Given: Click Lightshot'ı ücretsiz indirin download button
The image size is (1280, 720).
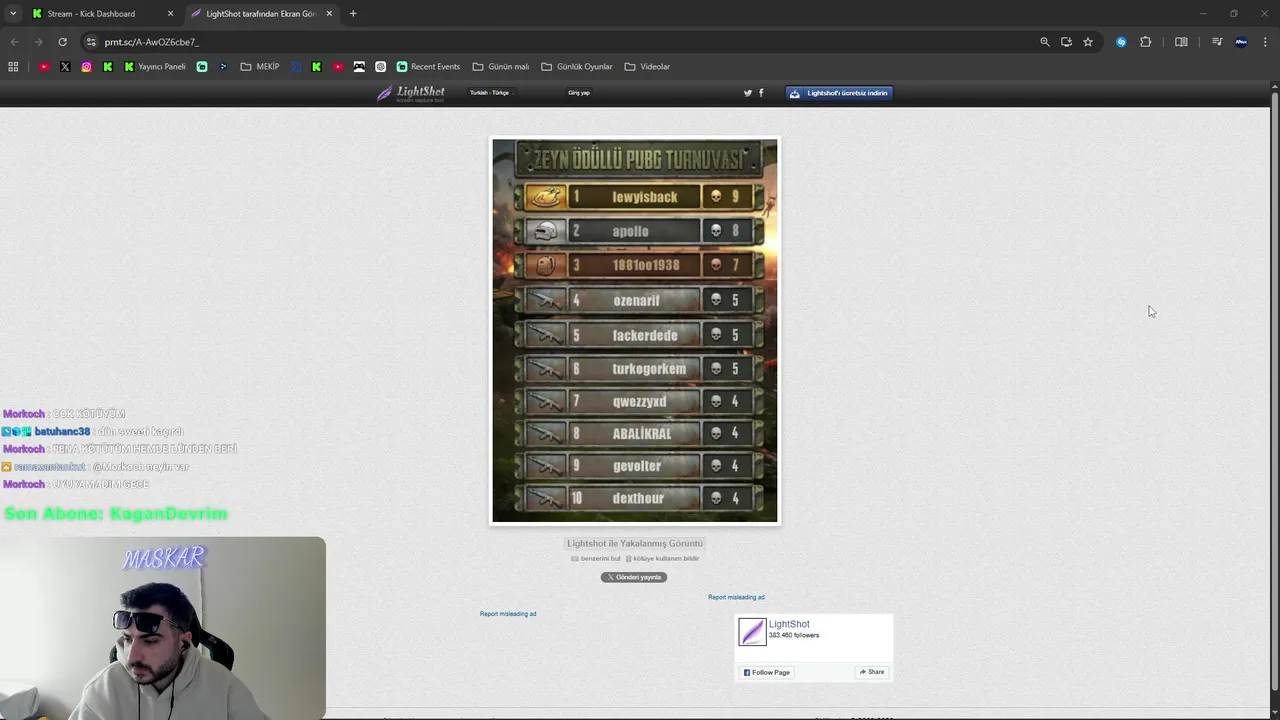Looking at the screenshot, I should (x=838, y=93).
